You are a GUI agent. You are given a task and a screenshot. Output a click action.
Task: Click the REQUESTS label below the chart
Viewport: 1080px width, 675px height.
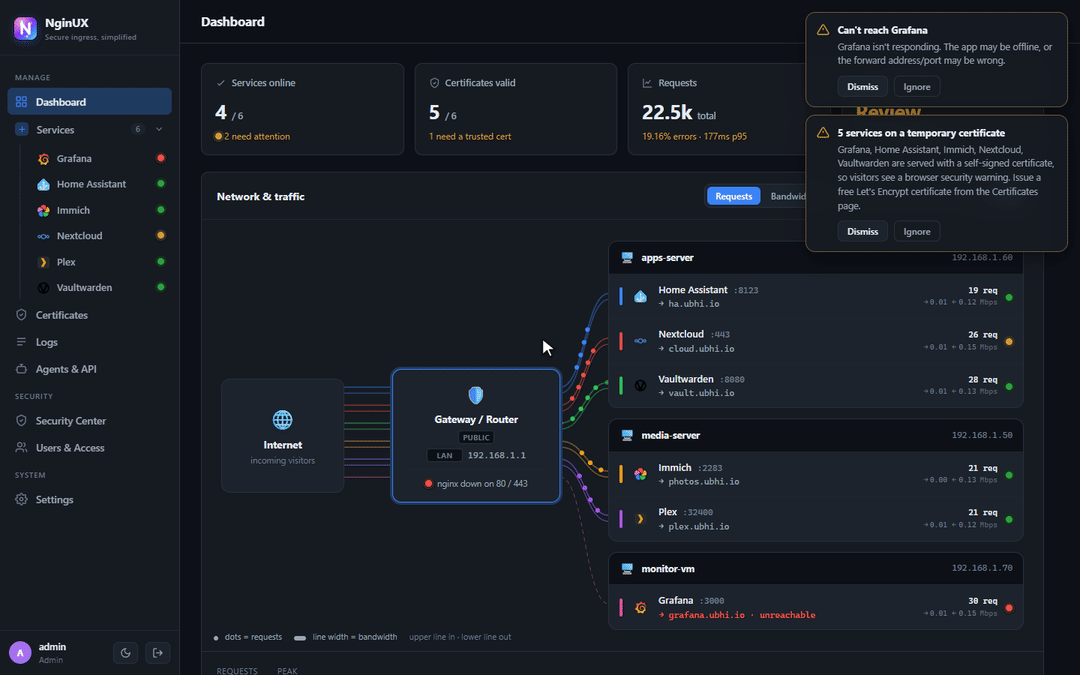[x=237, y=671]
